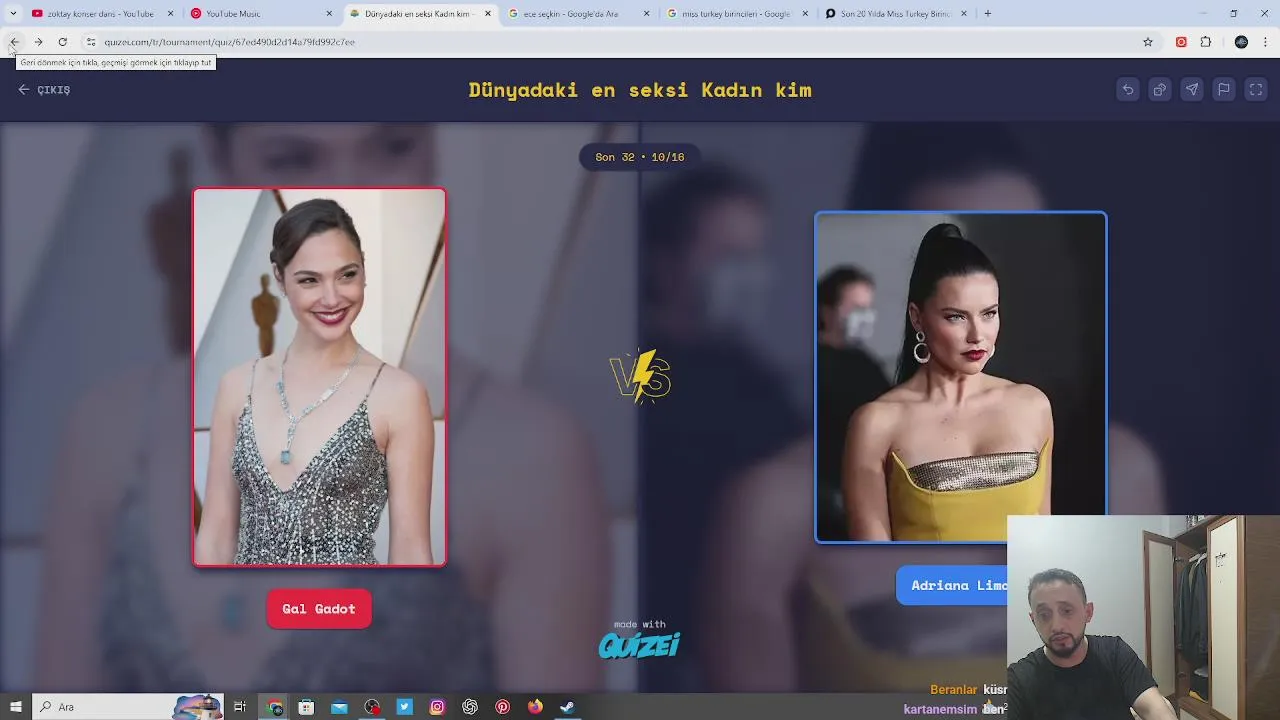Close the miss turkey birincileri tab
The image size is (1280, 720).
pos(805,14)
